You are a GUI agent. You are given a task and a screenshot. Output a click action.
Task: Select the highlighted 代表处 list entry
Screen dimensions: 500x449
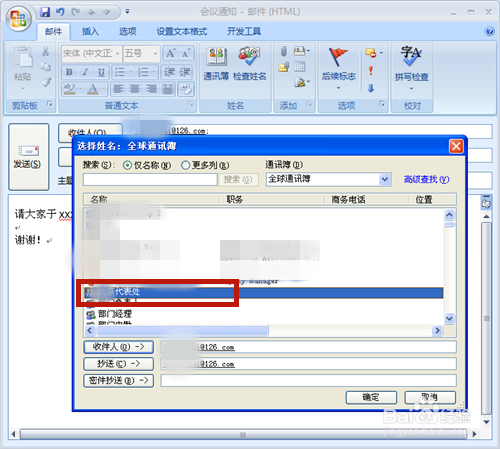click(263, 293)
